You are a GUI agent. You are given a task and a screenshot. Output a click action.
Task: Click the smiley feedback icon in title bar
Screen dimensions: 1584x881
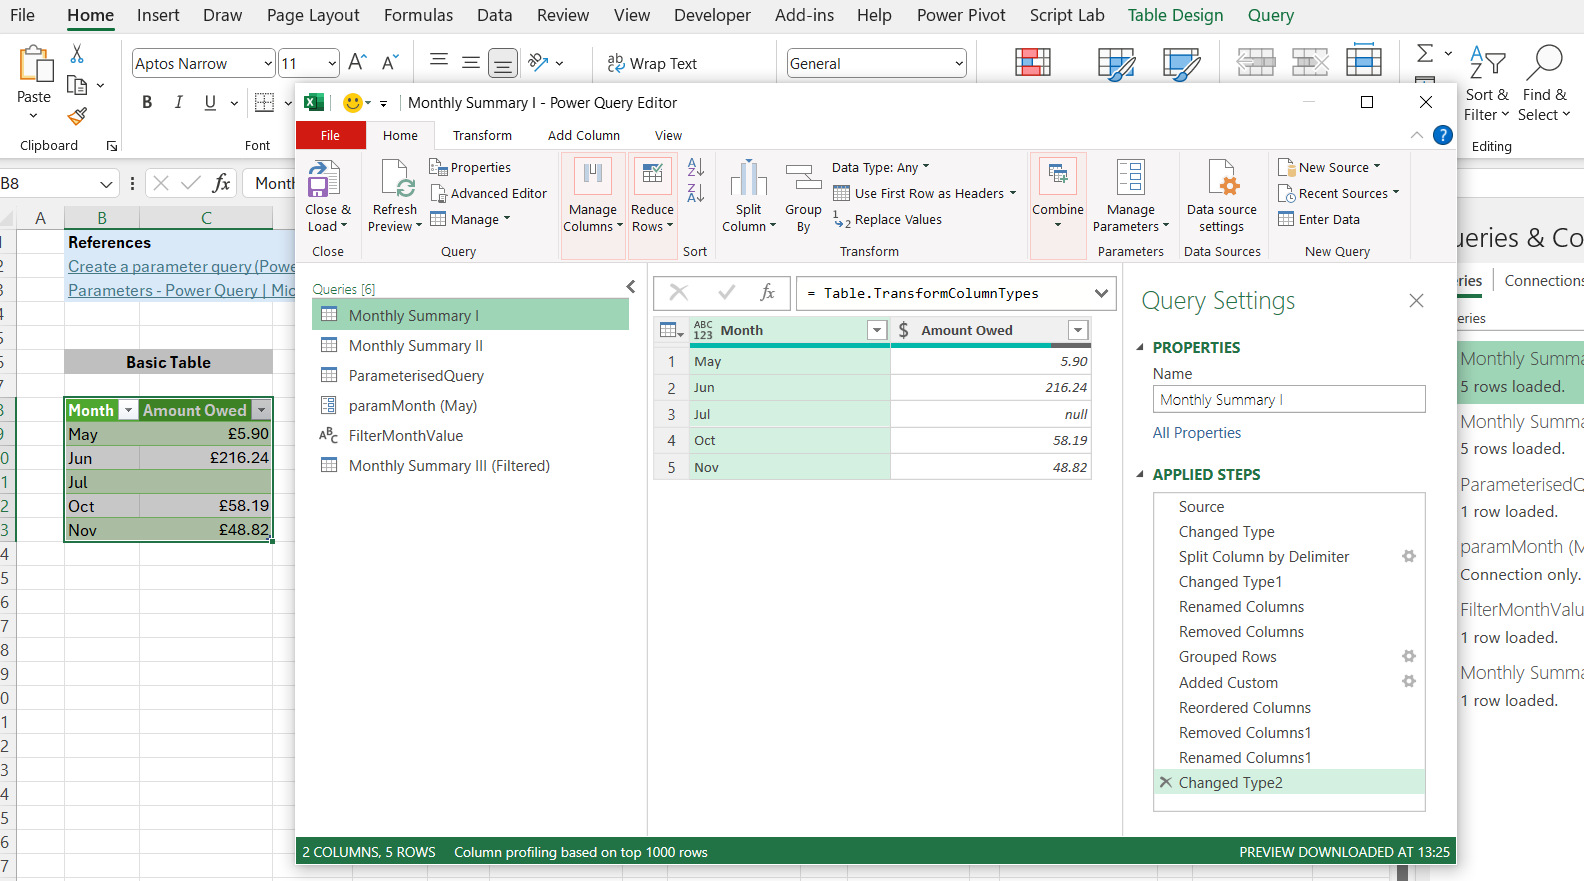(x=352, y=102)
